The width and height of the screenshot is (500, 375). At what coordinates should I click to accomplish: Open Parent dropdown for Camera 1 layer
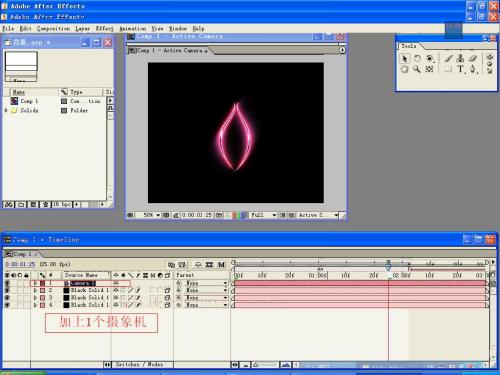(x=206, y=283)
